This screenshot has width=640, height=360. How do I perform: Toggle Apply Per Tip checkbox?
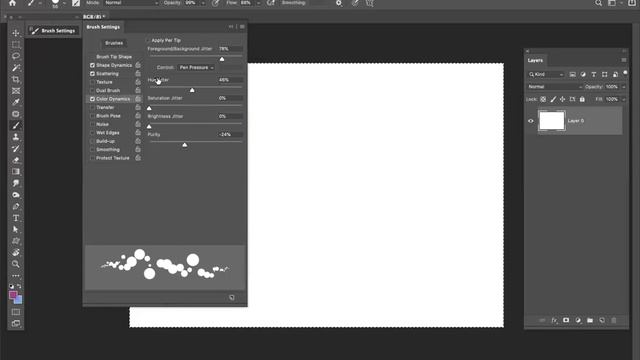pos(149,40)
